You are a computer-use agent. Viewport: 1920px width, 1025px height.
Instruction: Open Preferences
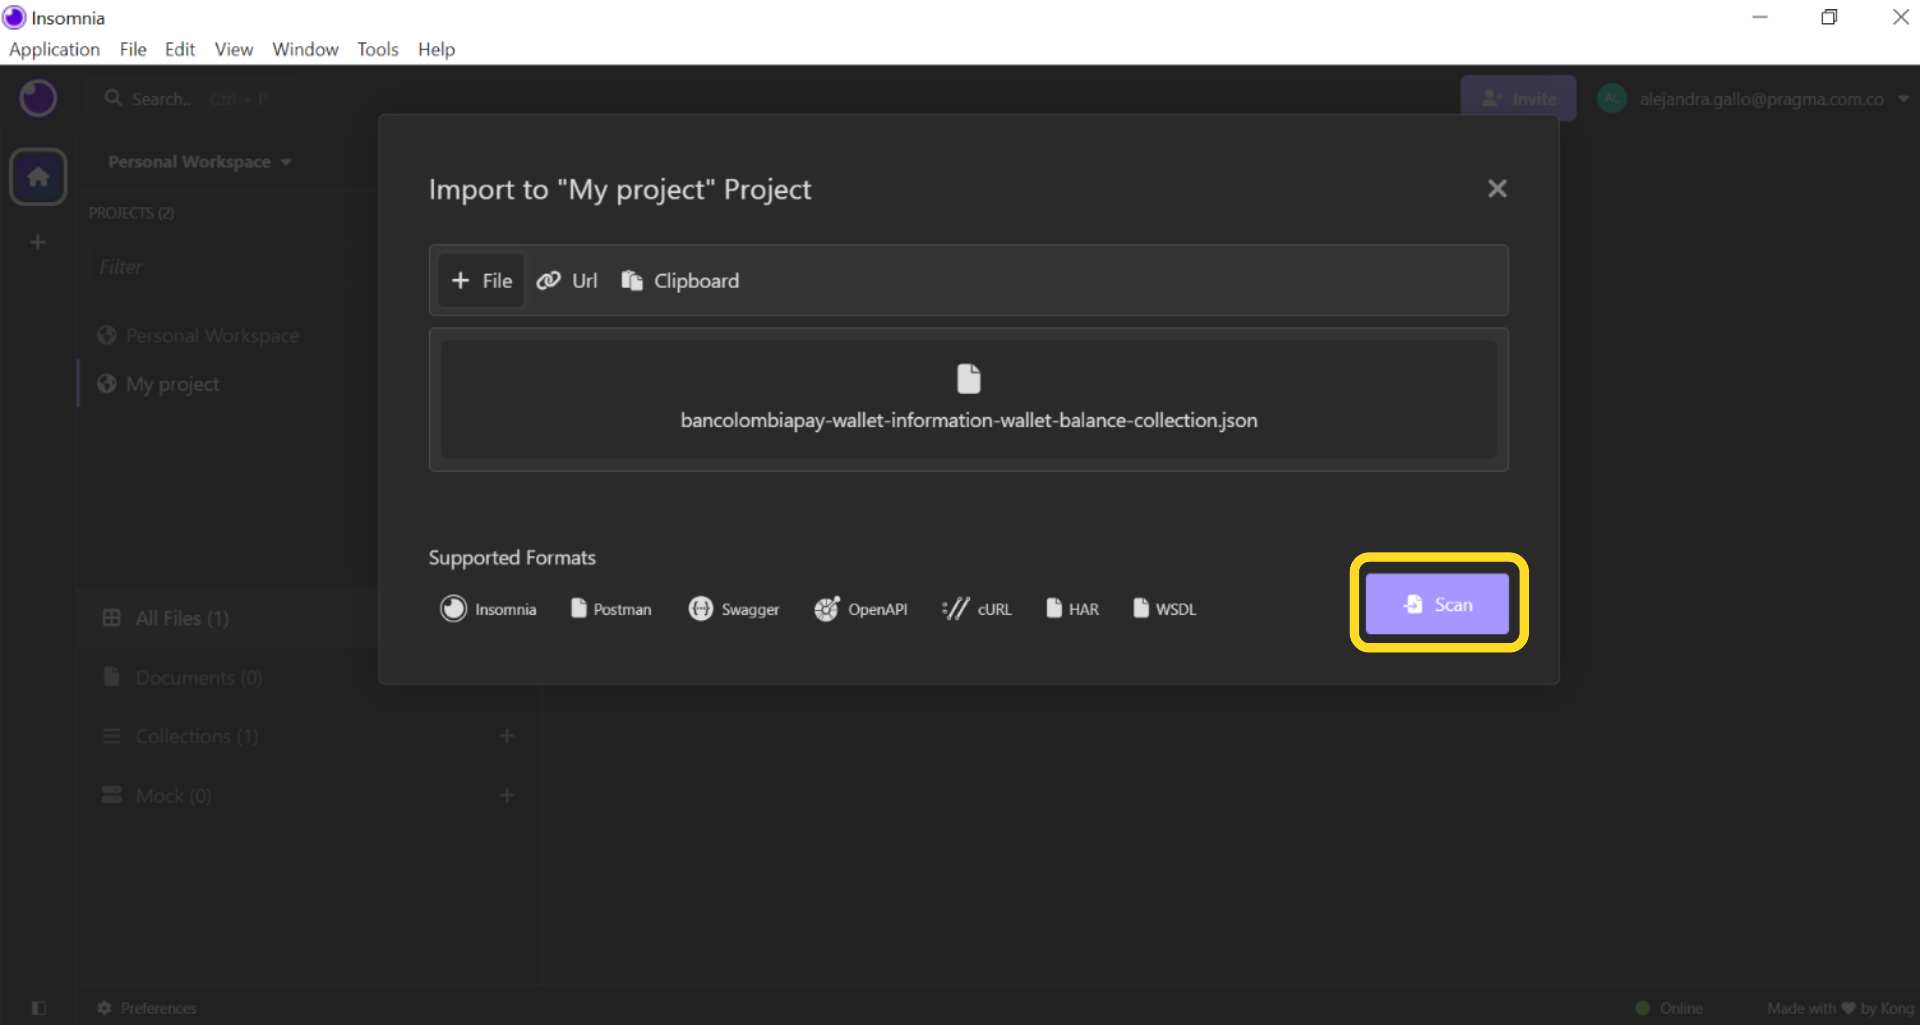point(147,1008)
